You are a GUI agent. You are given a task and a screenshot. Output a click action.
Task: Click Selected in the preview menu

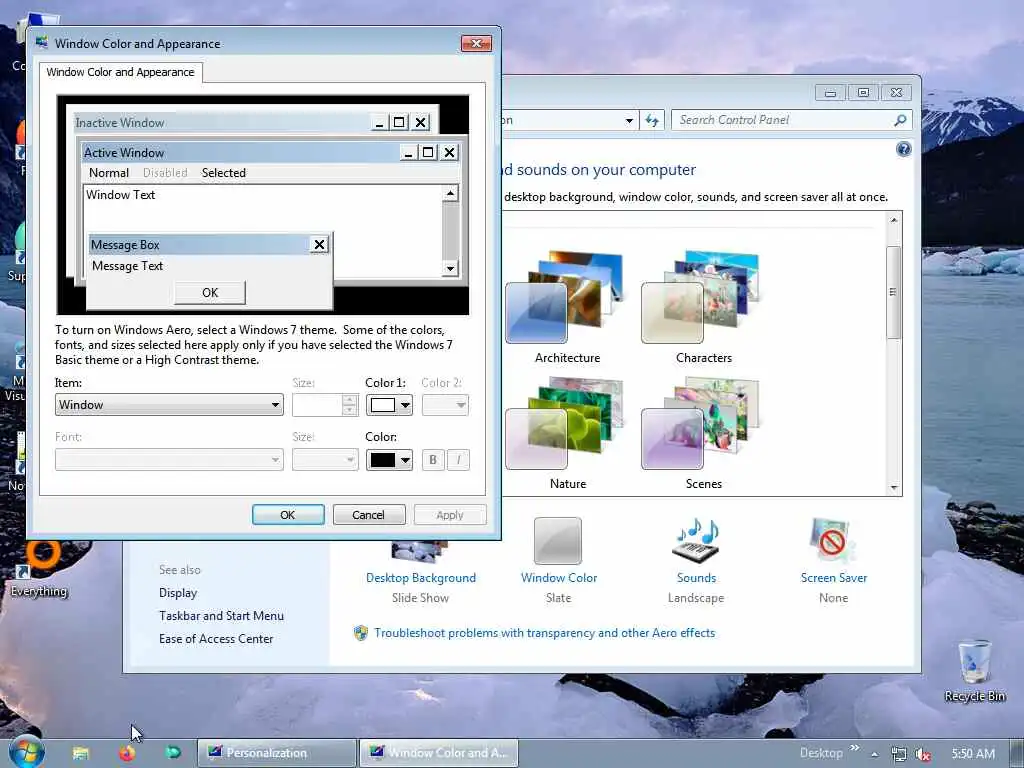[223, 172]
